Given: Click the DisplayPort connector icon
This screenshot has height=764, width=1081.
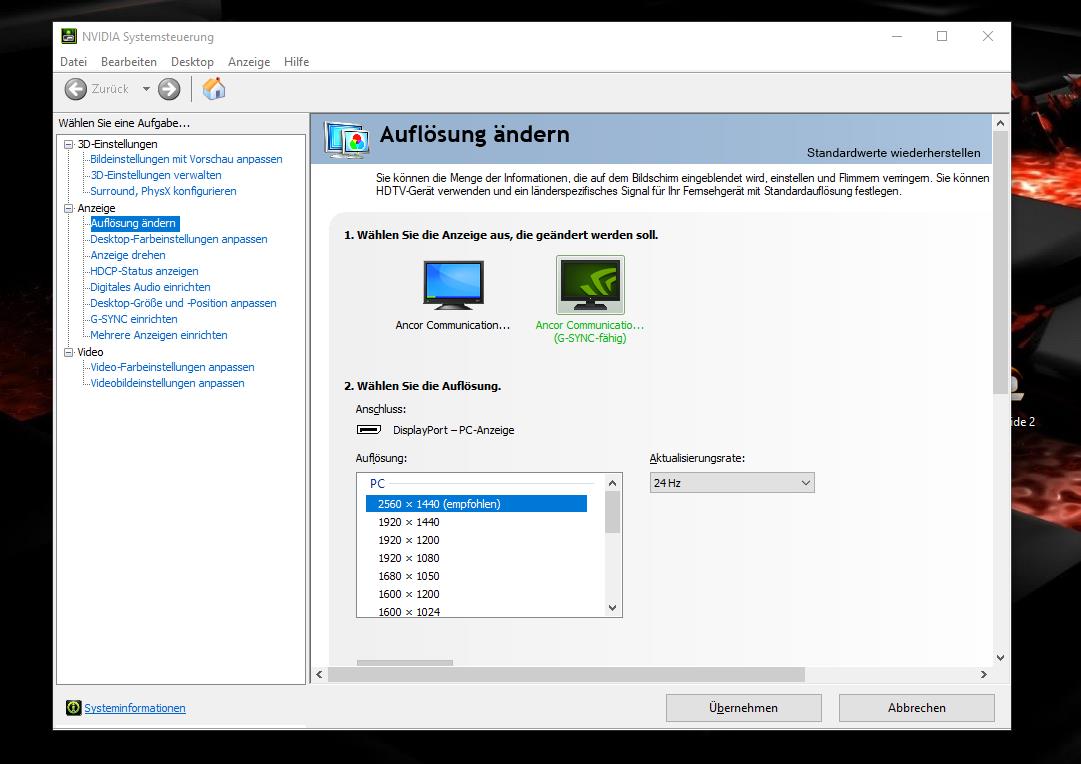Looking at the screenshot, I should (x=369, y=430).
